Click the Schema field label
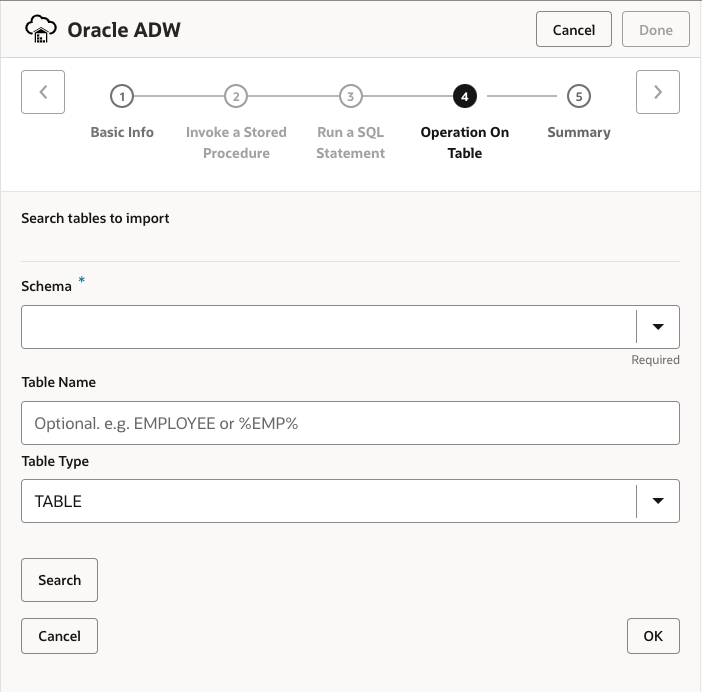 click(47, 286)
